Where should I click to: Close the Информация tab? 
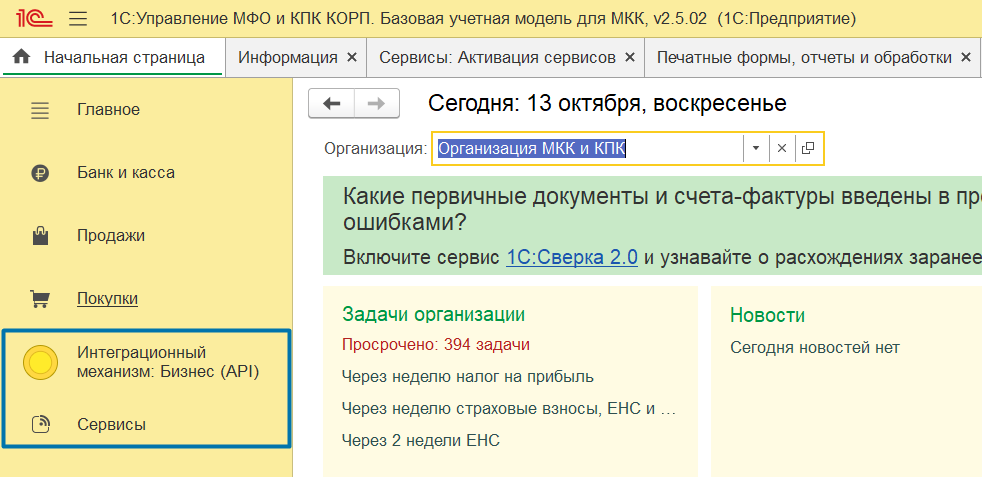[x=352, y=58]
